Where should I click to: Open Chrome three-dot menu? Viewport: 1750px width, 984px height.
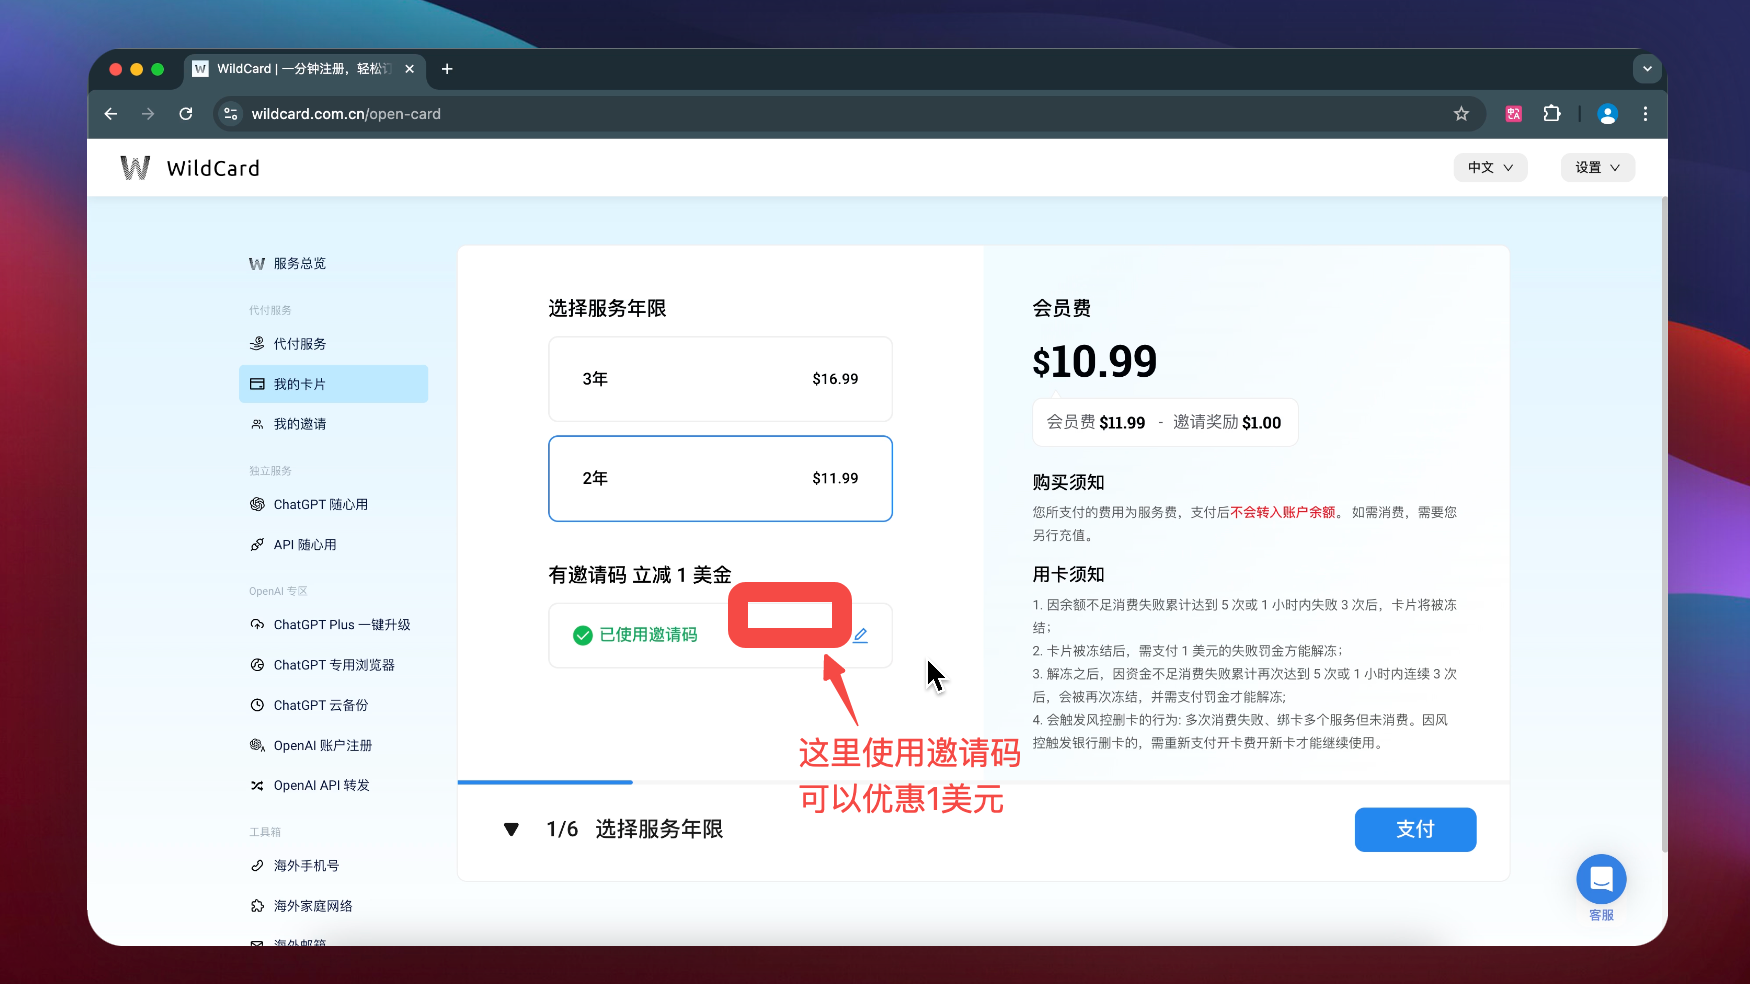1645,114
